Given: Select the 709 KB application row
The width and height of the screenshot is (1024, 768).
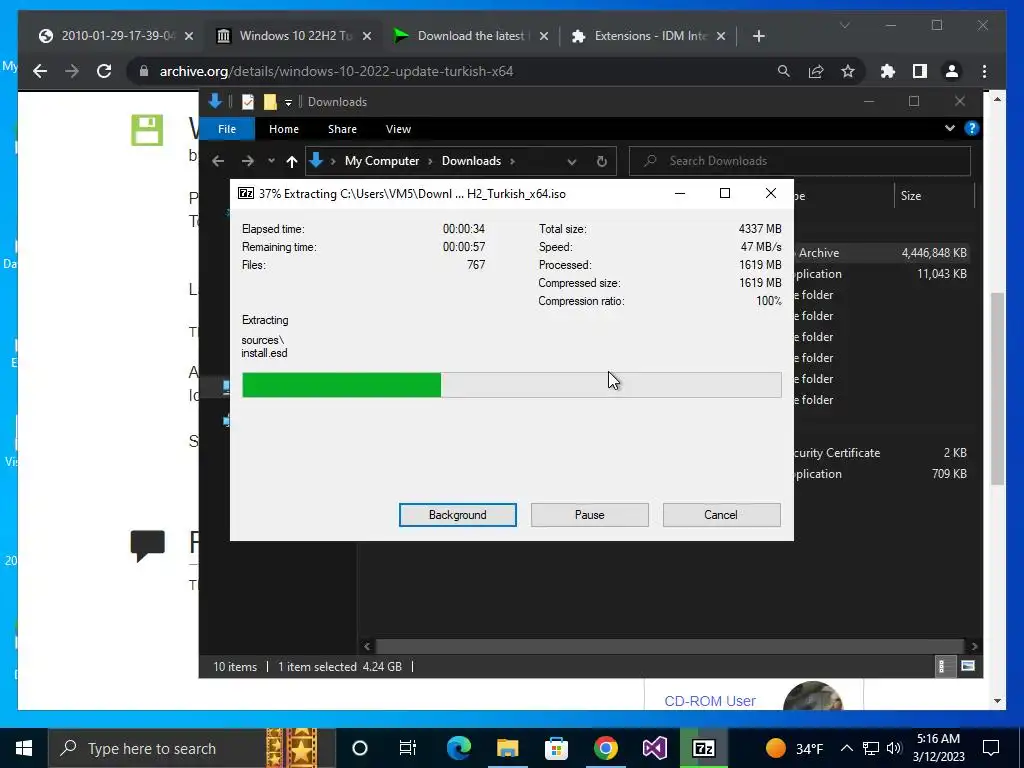Looking at the screenshot, I should click(x=882, y=473).
